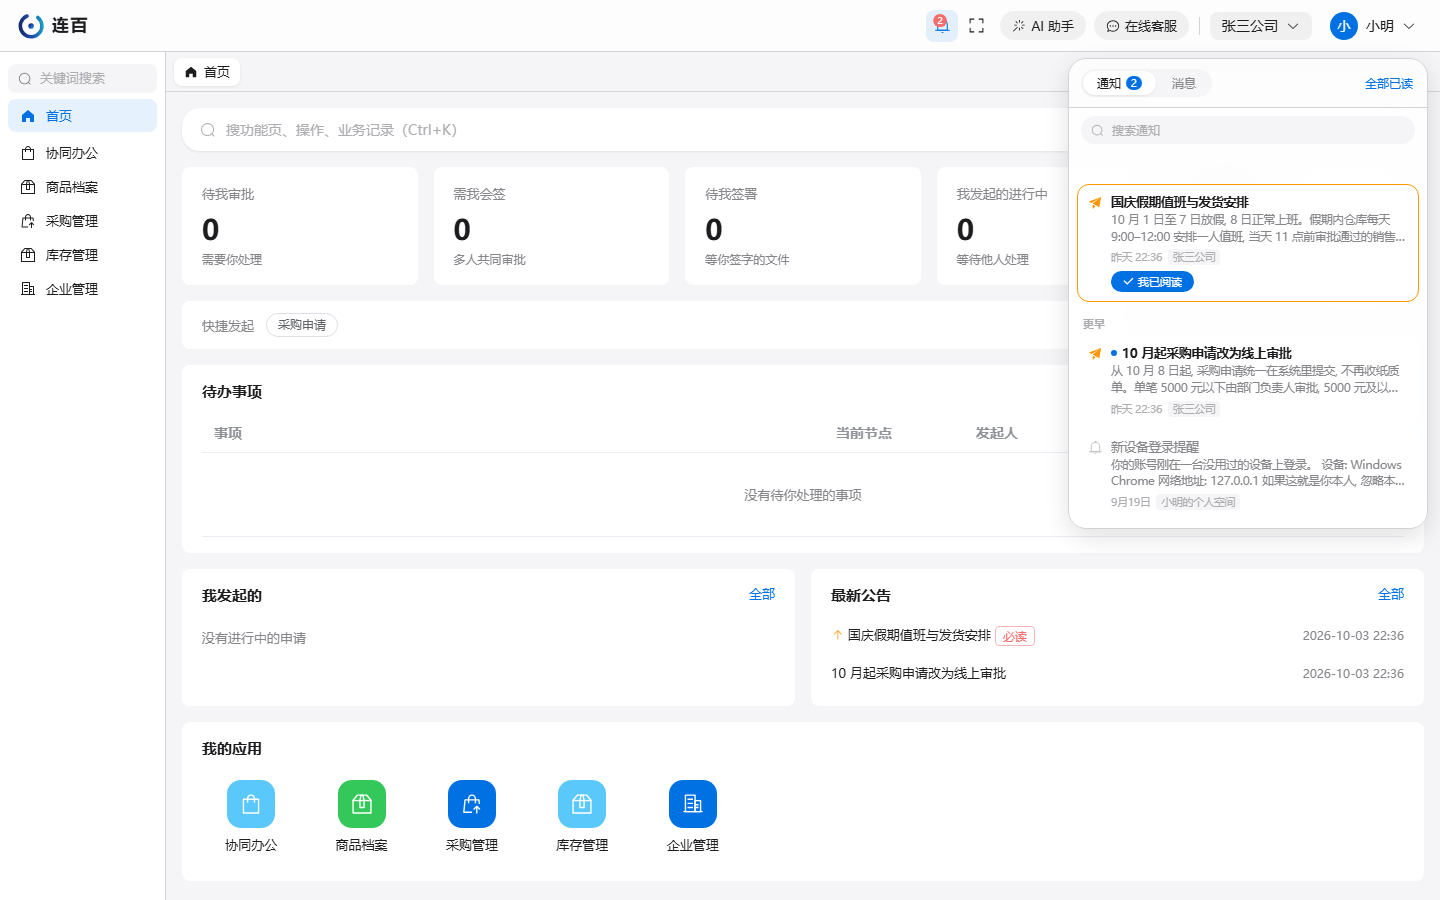Image resolution: width=1440 pixels, height=900 pixels.
Task: Click the 当前节点 column header
Action: click(864, 433)
